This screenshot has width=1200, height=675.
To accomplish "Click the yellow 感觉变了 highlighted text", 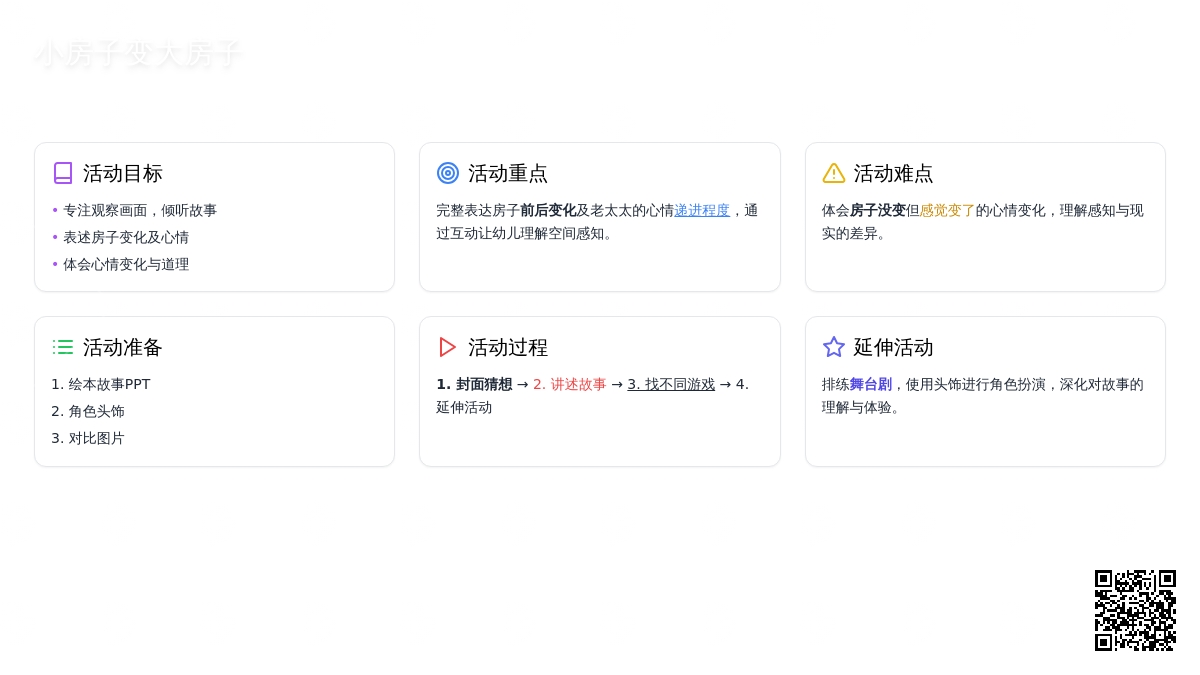I will 947,210.
